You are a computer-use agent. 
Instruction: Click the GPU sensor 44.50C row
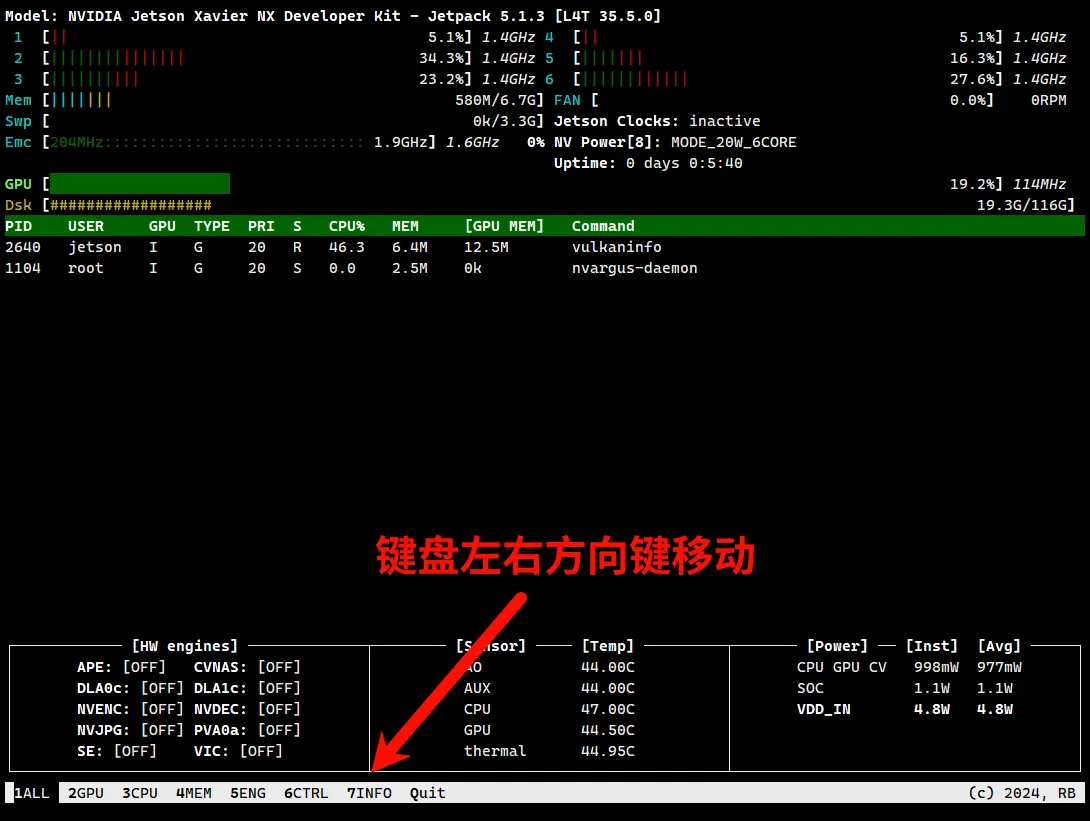pyautogui.click(x=549, y=730)
